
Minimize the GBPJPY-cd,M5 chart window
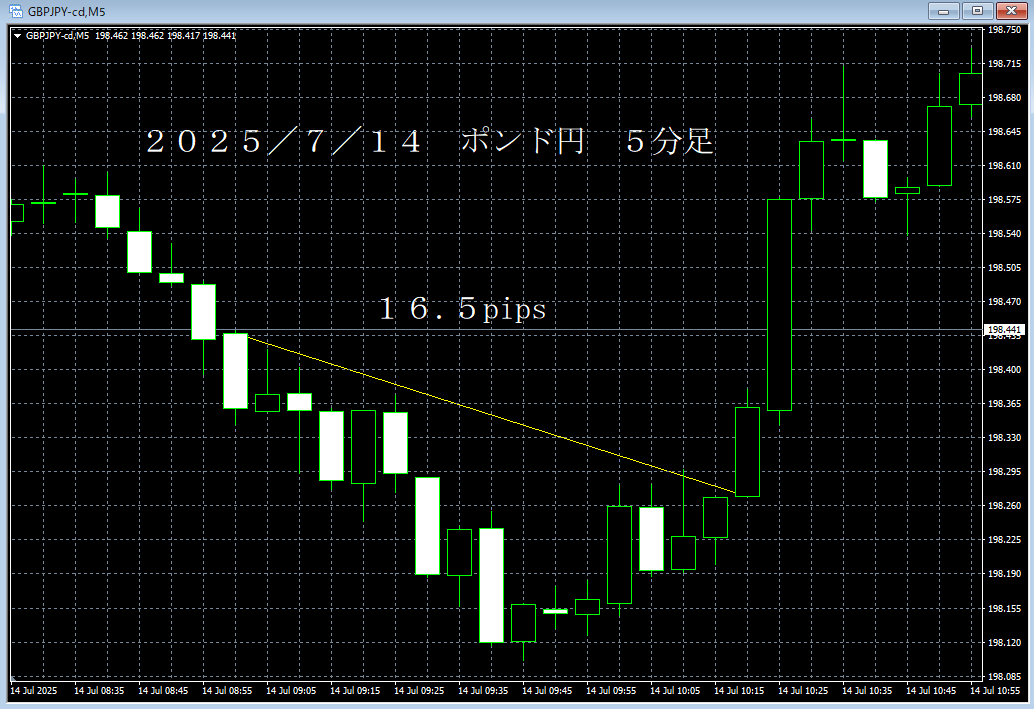pyautogui.click(x=944, y=11)
